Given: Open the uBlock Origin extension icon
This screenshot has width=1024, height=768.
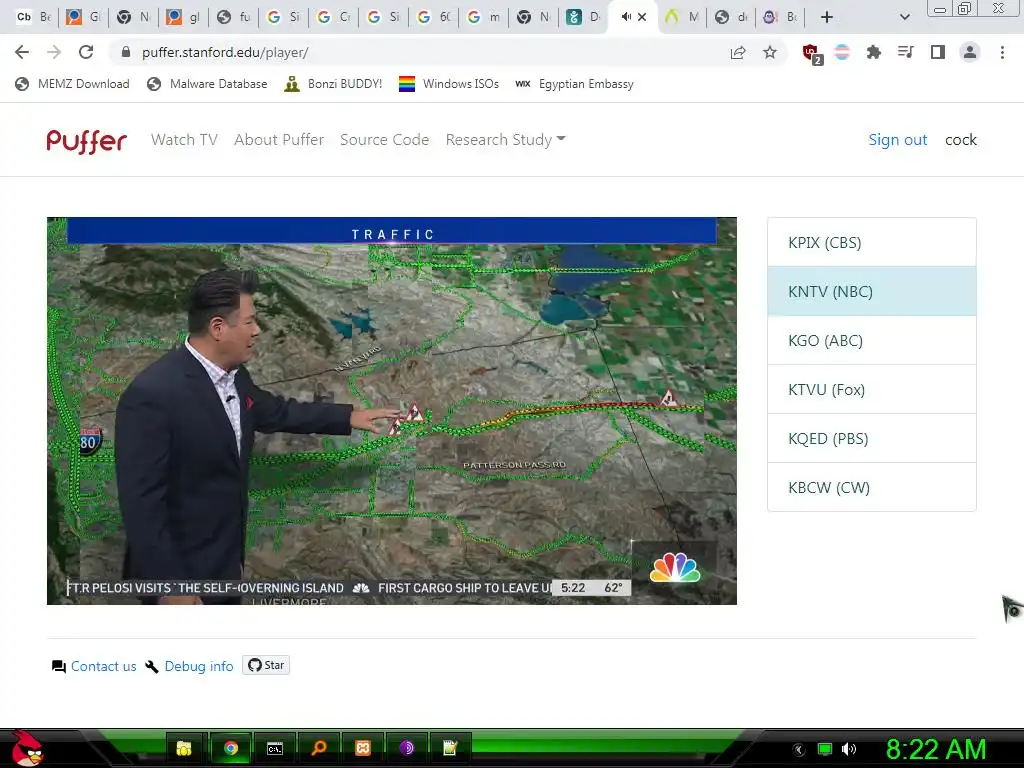Looking at the screenshot, I should click(812, 54).
